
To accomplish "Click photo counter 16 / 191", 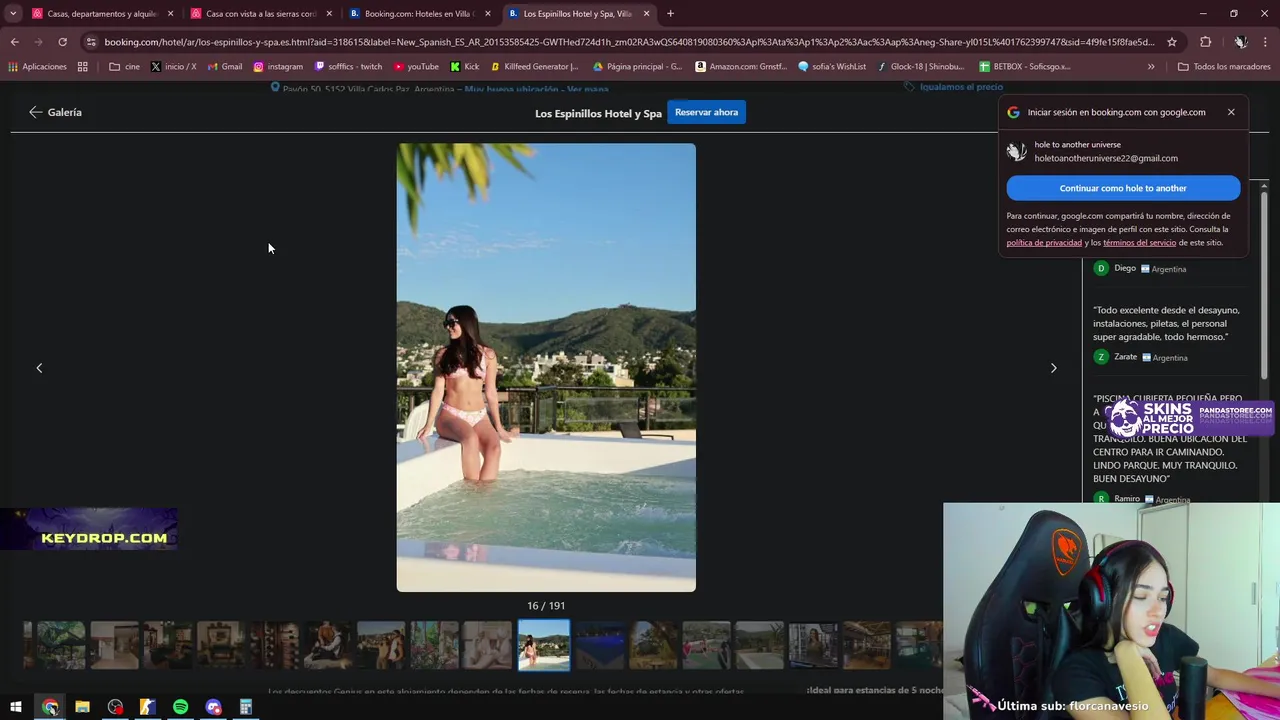I will point(546,605).
